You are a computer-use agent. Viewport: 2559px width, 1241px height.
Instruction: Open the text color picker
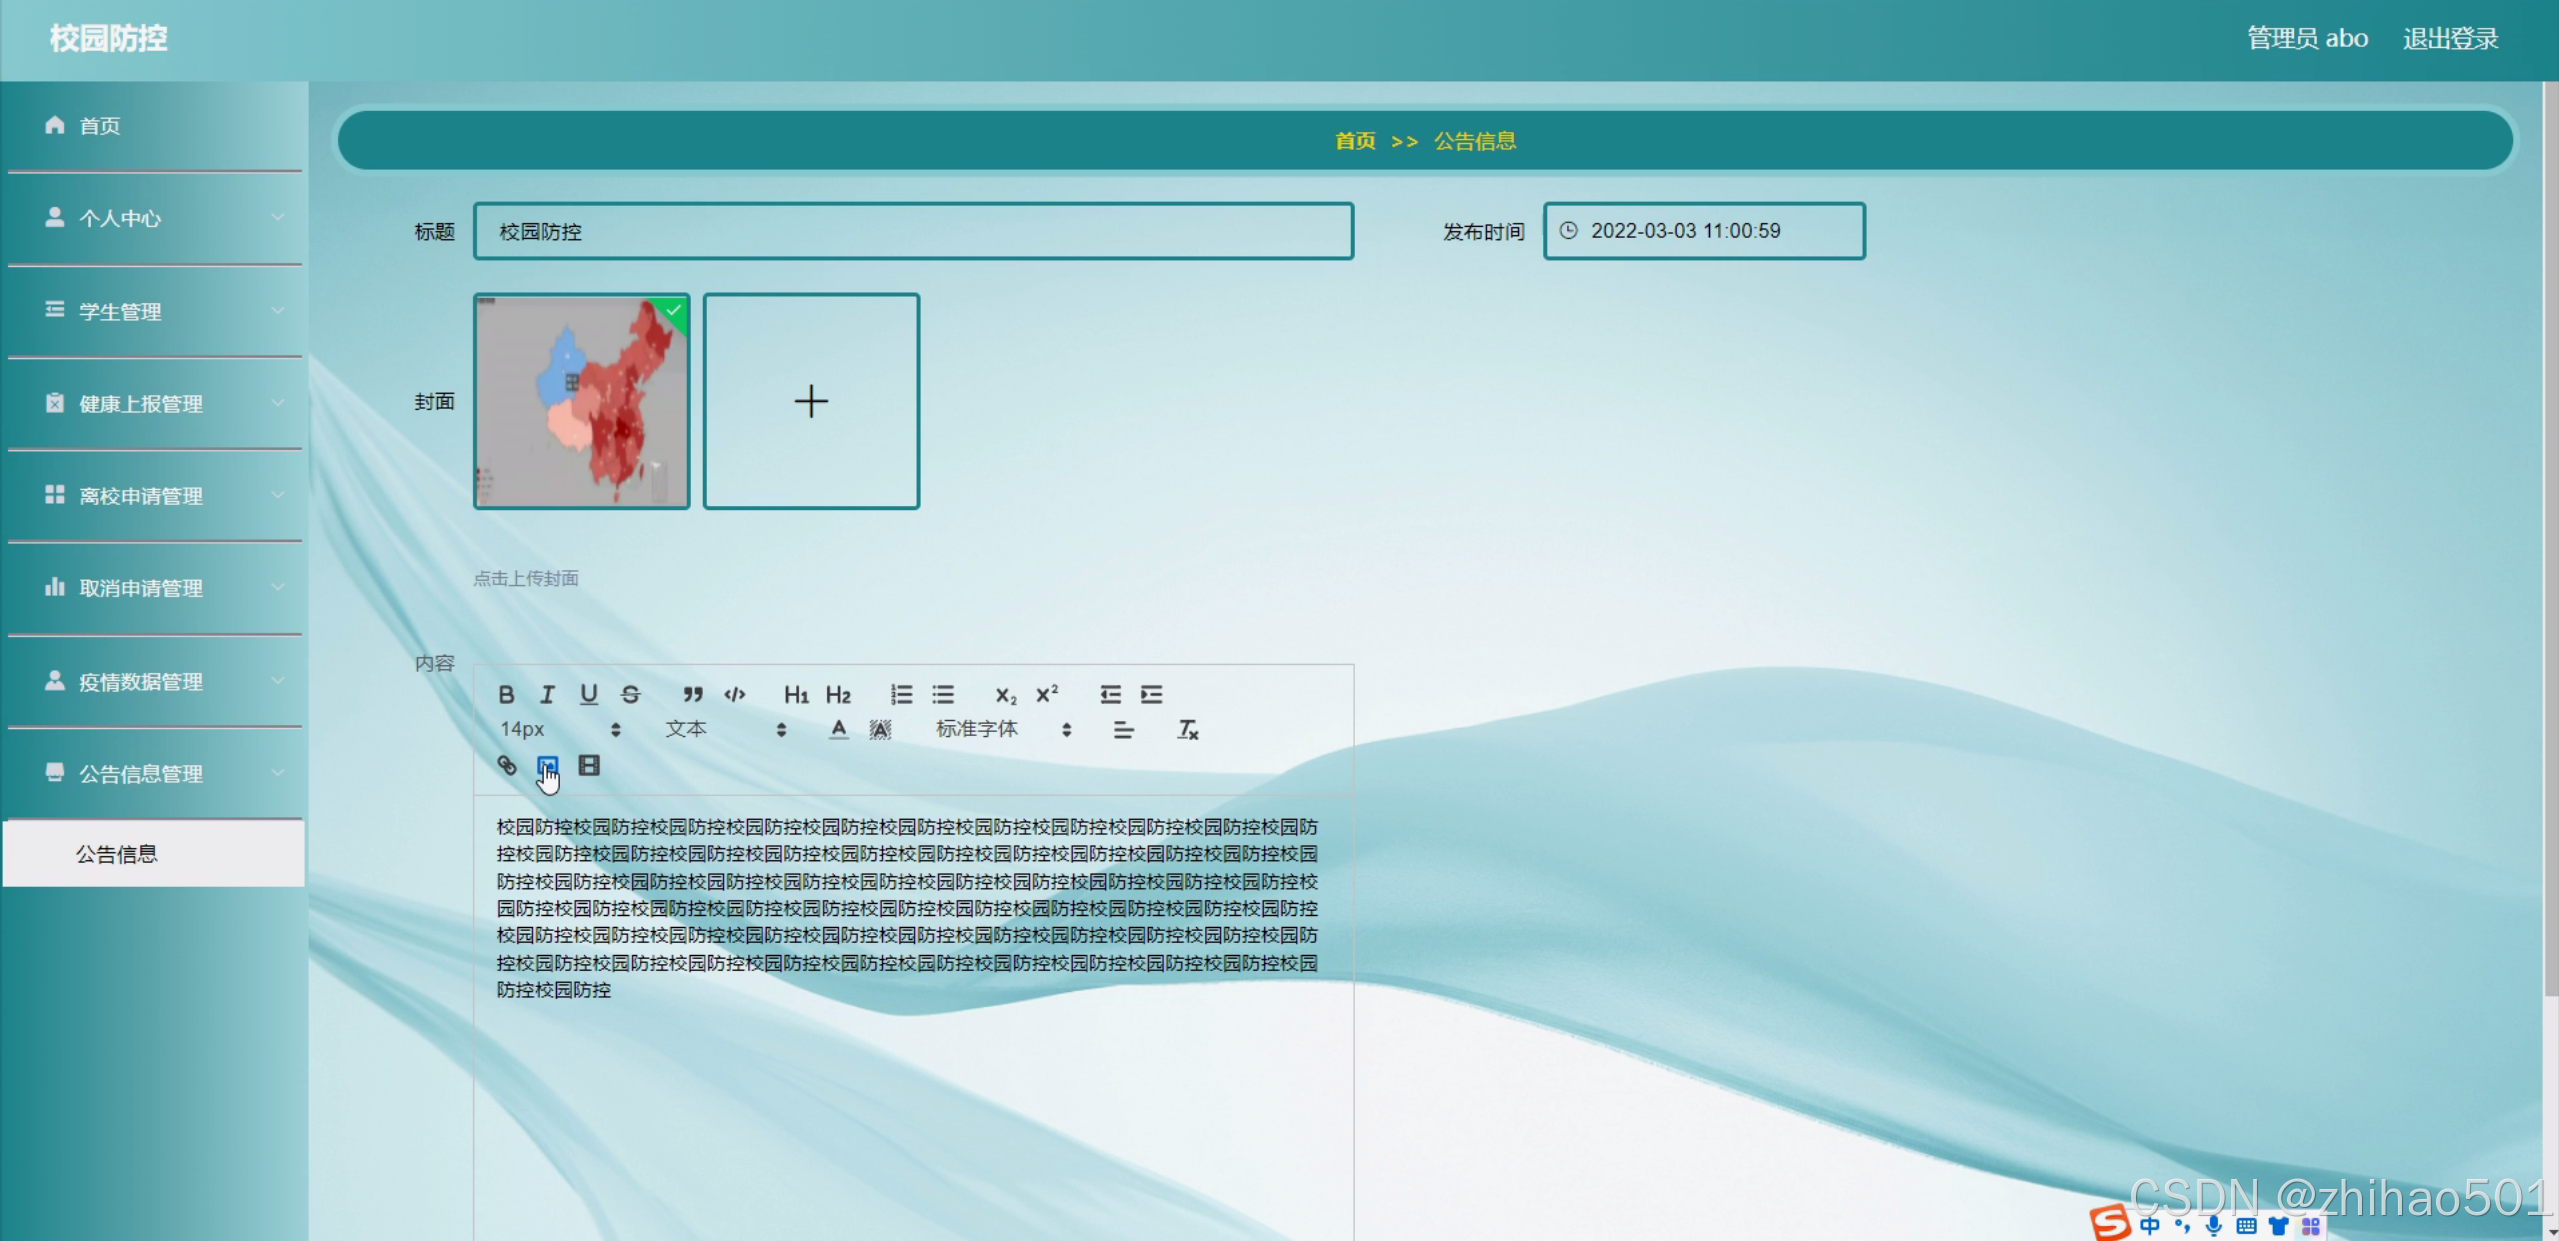coord(839,730)
